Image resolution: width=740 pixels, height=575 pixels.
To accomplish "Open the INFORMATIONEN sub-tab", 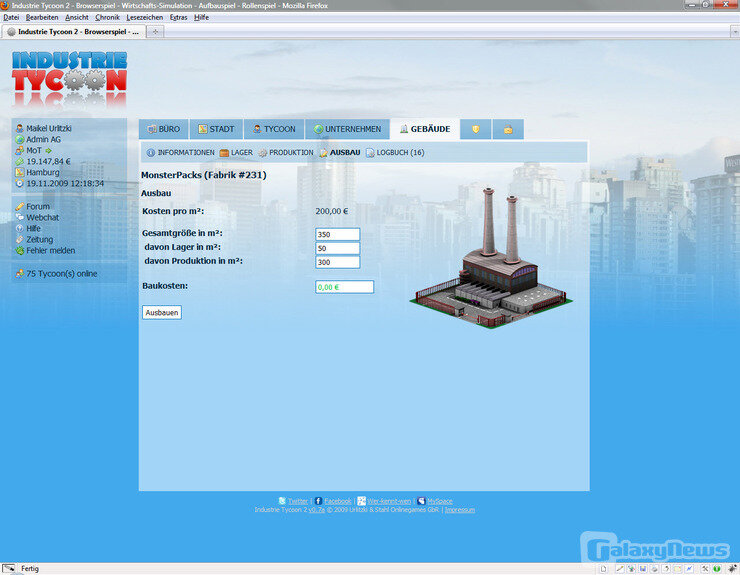I will pos(180,152).
